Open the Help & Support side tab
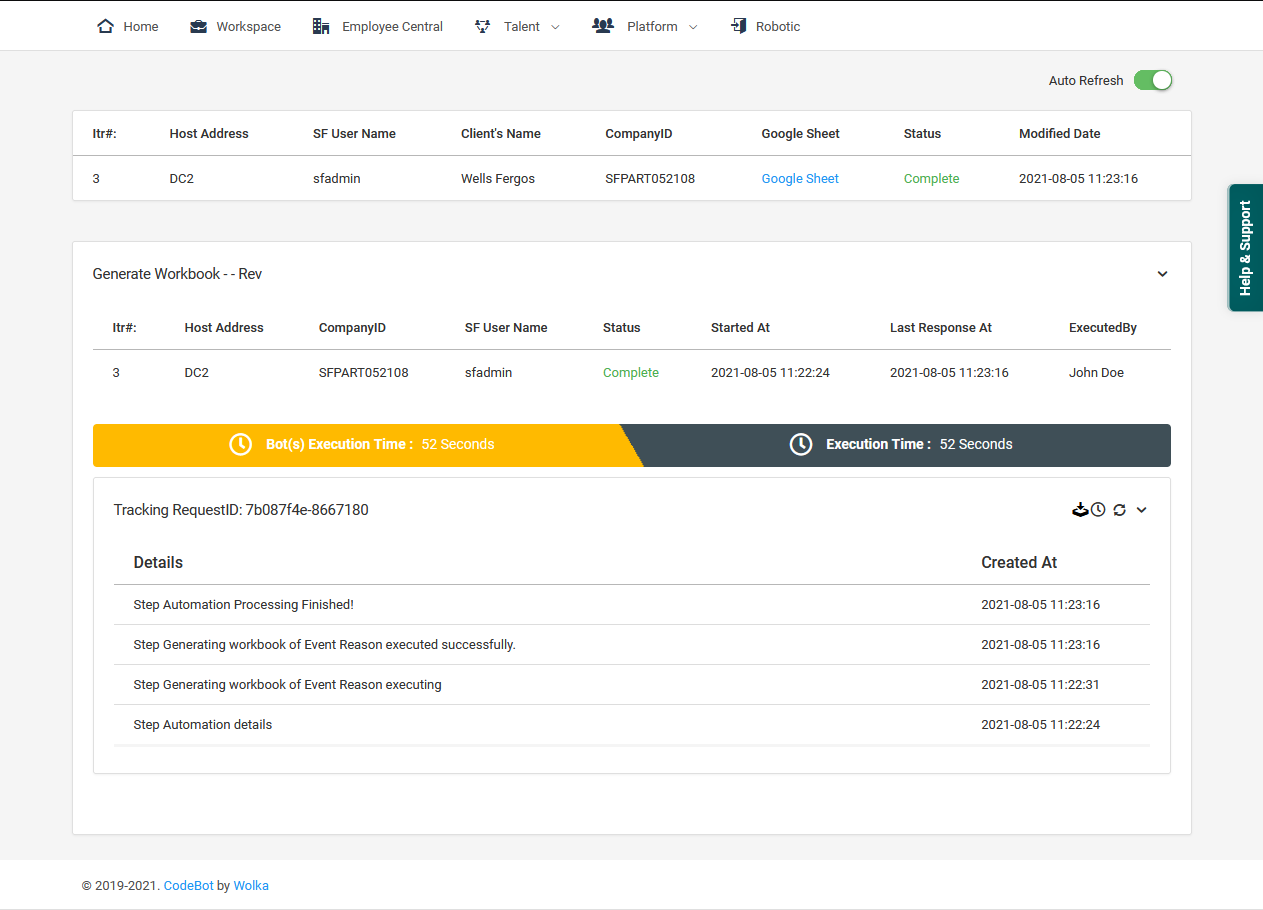Viewport: 1263px width, 910px height. 1245,247
